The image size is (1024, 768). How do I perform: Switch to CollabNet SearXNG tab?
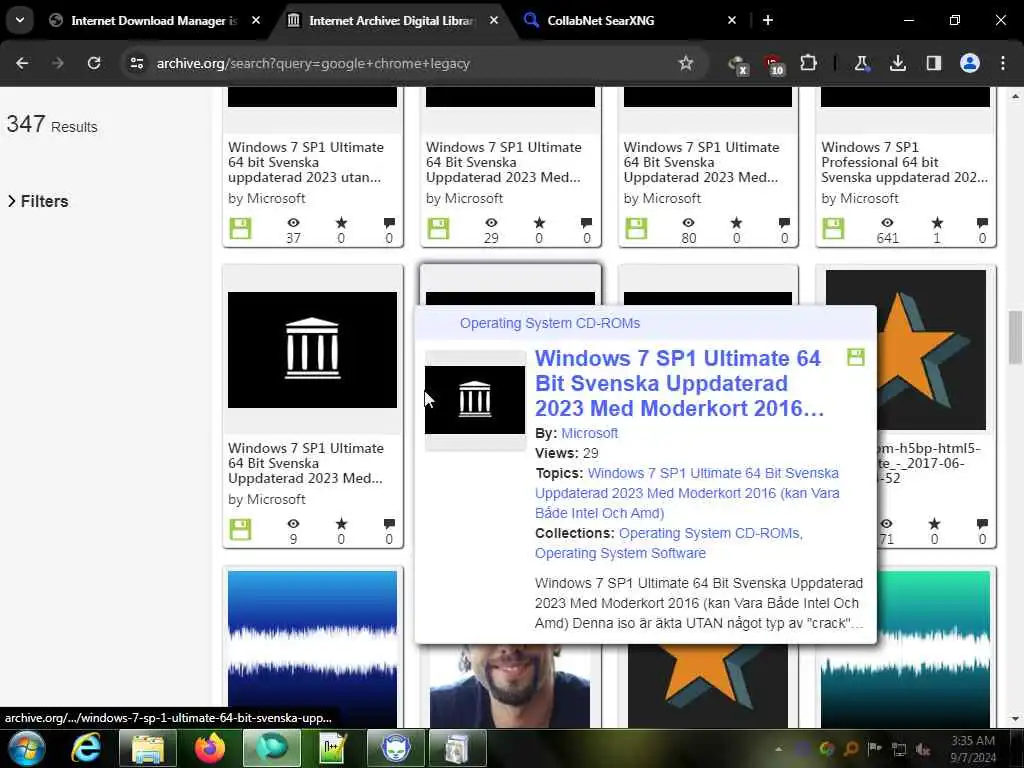click(x=601, y=21)
